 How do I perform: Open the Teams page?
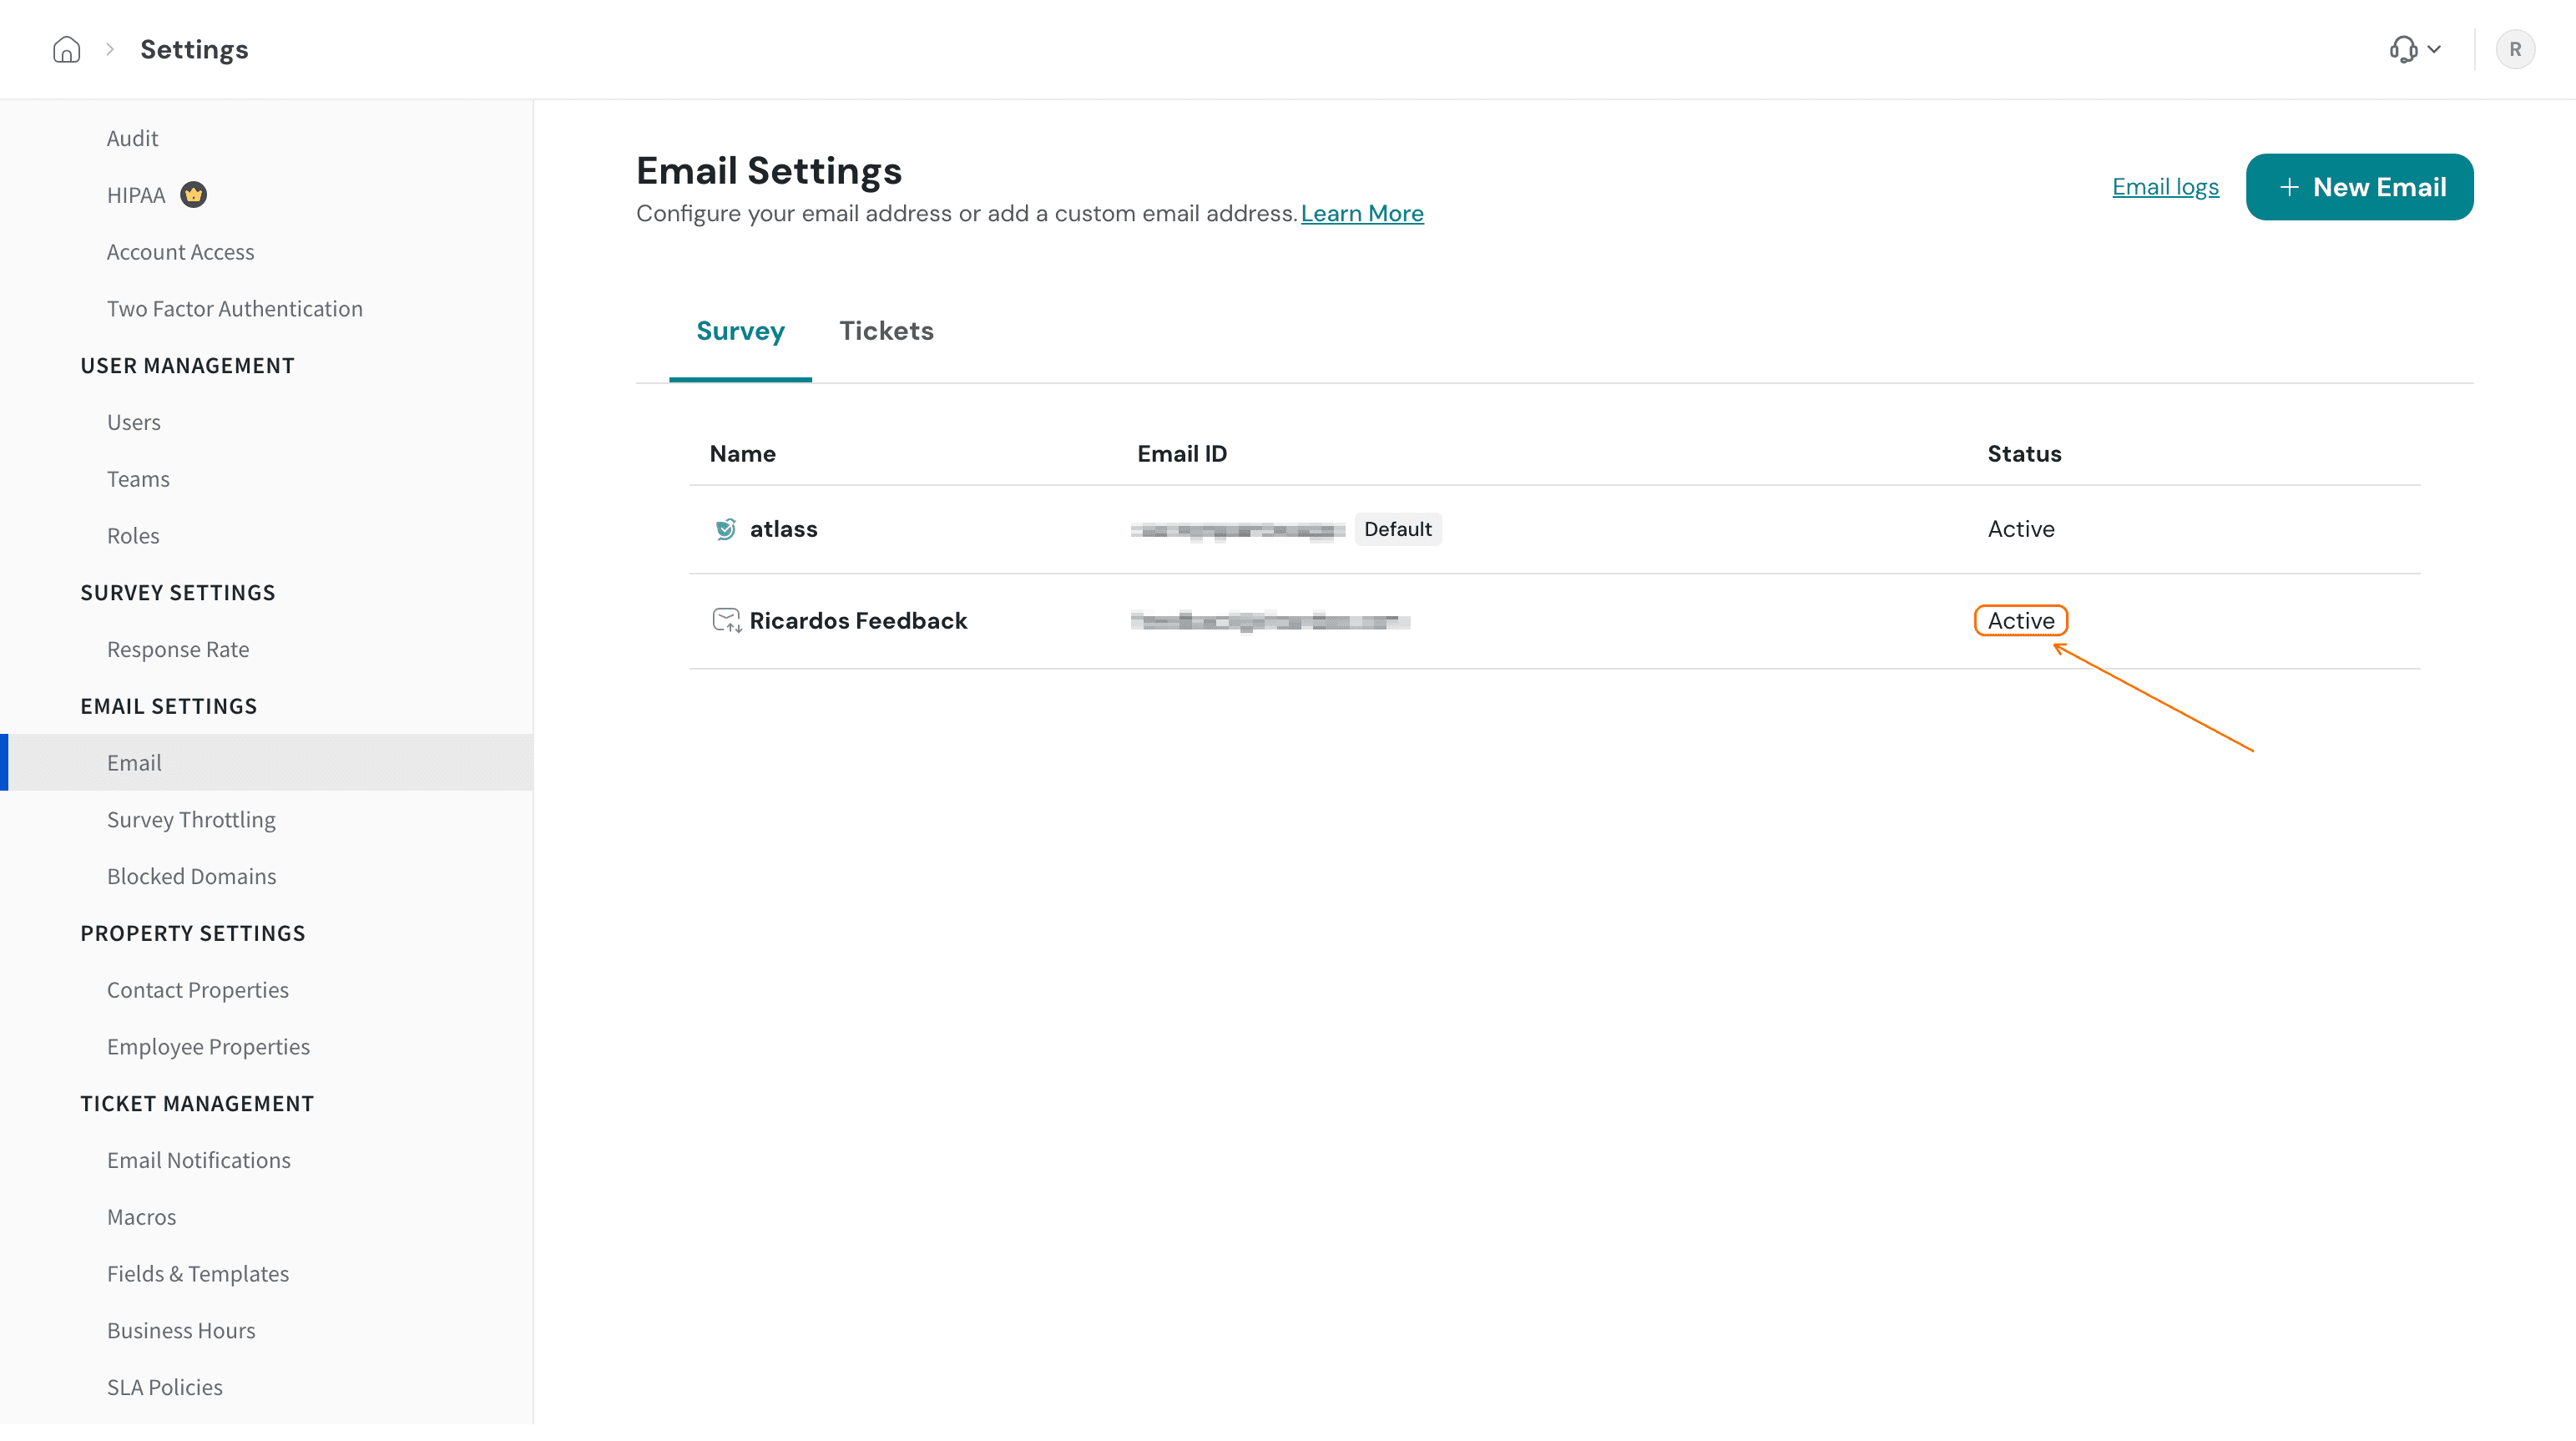138,479
